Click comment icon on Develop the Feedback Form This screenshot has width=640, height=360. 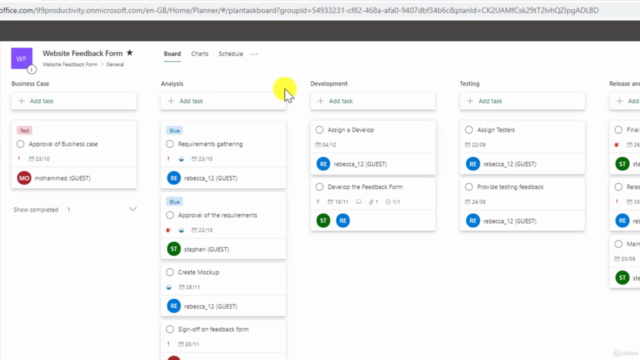(x=358, y=202)
